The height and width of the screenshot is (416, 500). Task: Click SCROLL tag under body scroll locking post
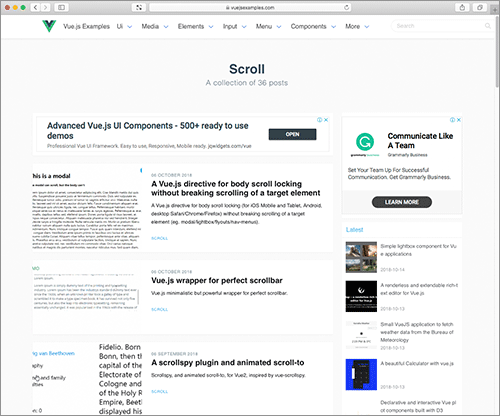pyautogui.click(x=159, y=238)
